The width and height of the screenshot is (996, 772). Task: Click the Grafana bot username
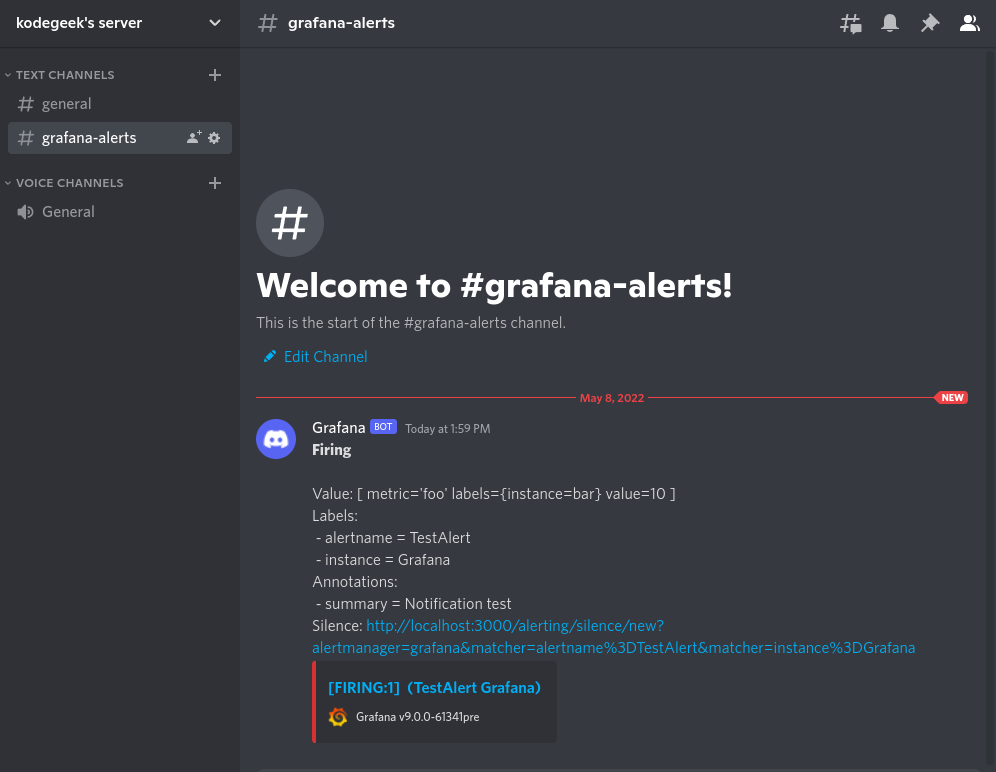coord(338,428)
